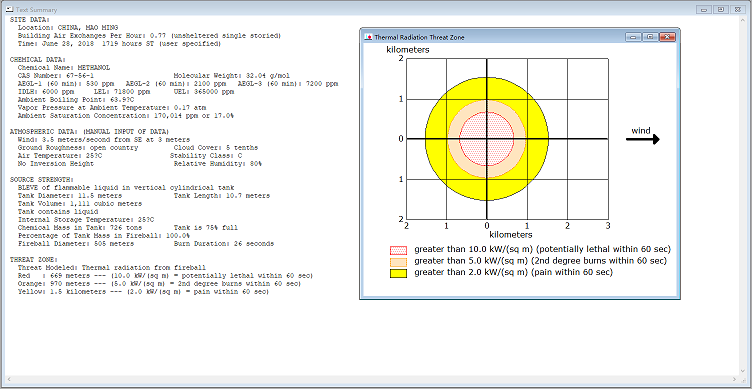Close the Thermal Radiation Threat Zone window
Screen dimensions: 752x389
click(667, 37)
